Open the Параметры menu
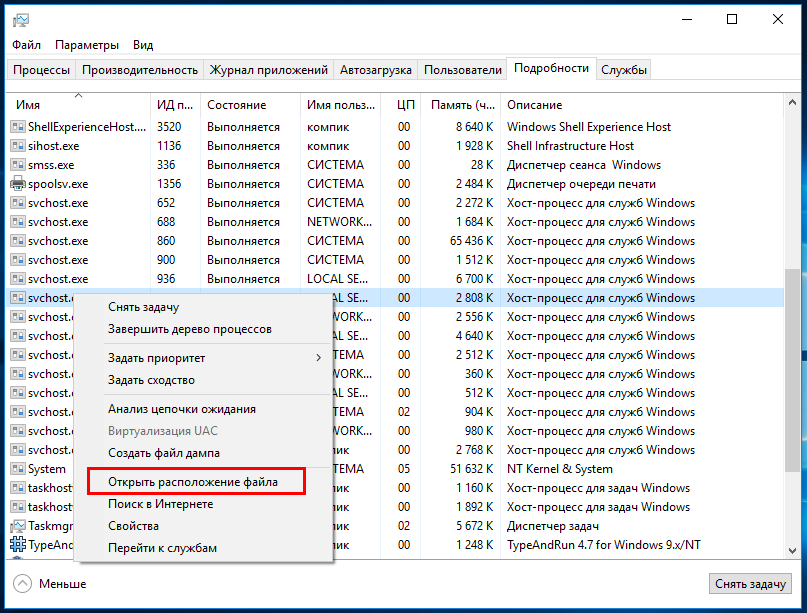 coord(86,45)
